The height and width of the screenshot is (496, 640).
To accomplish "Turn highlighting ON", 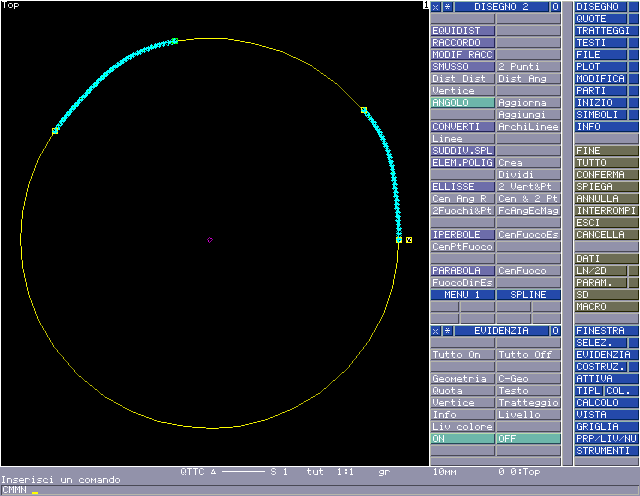I will click(x=463, y=439).
